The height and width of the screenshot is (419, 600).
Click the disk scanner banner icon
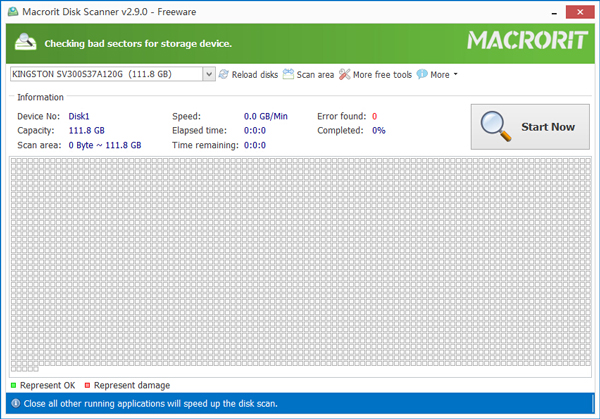25,42
